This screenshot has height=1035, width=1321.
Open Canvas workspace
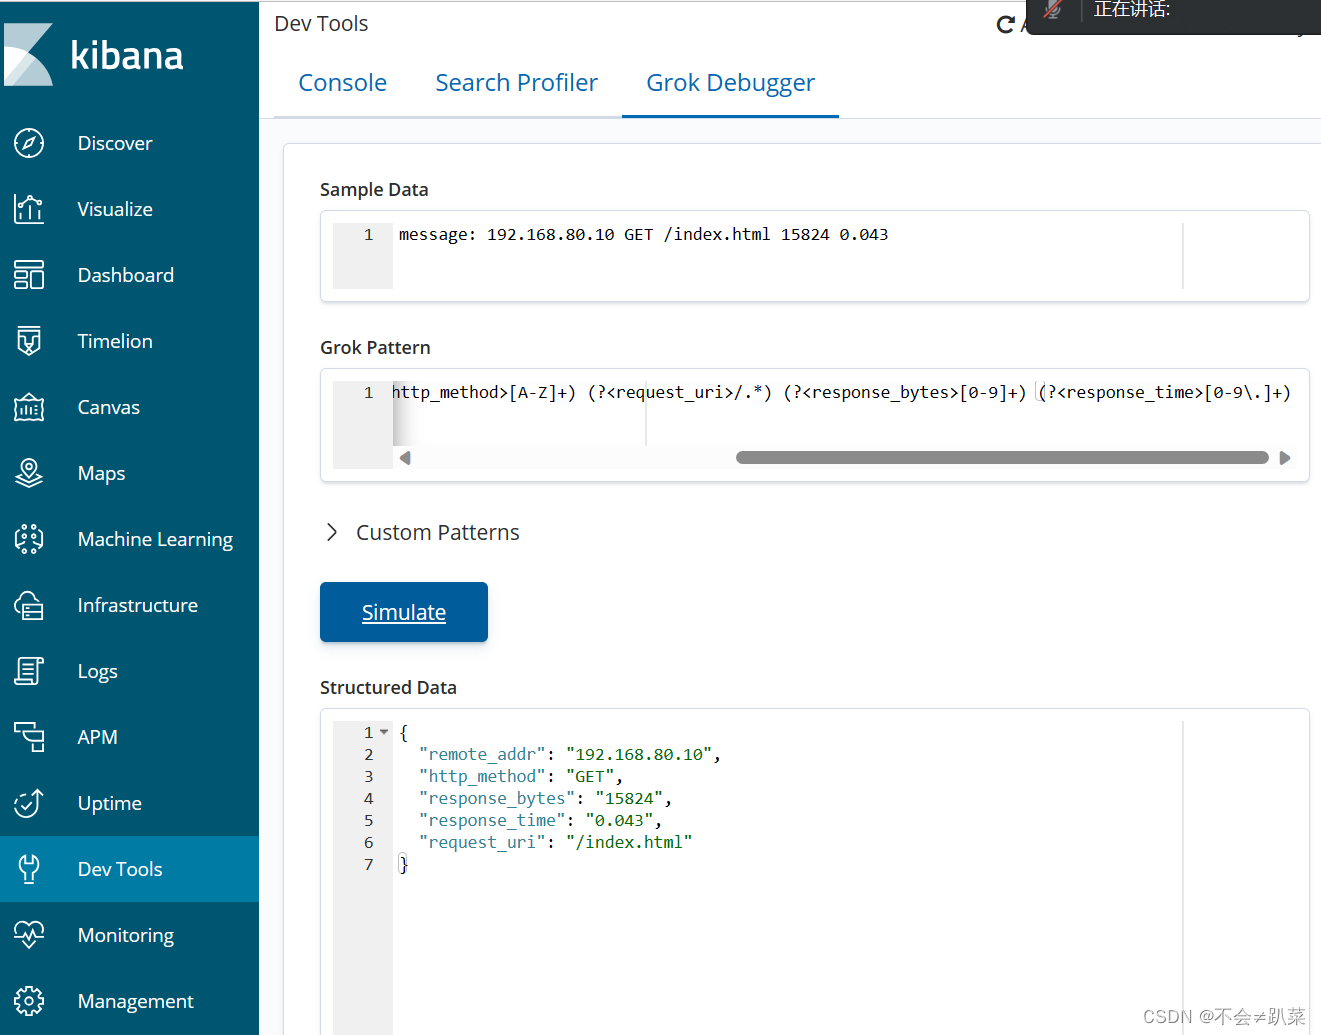coord(130,407)
